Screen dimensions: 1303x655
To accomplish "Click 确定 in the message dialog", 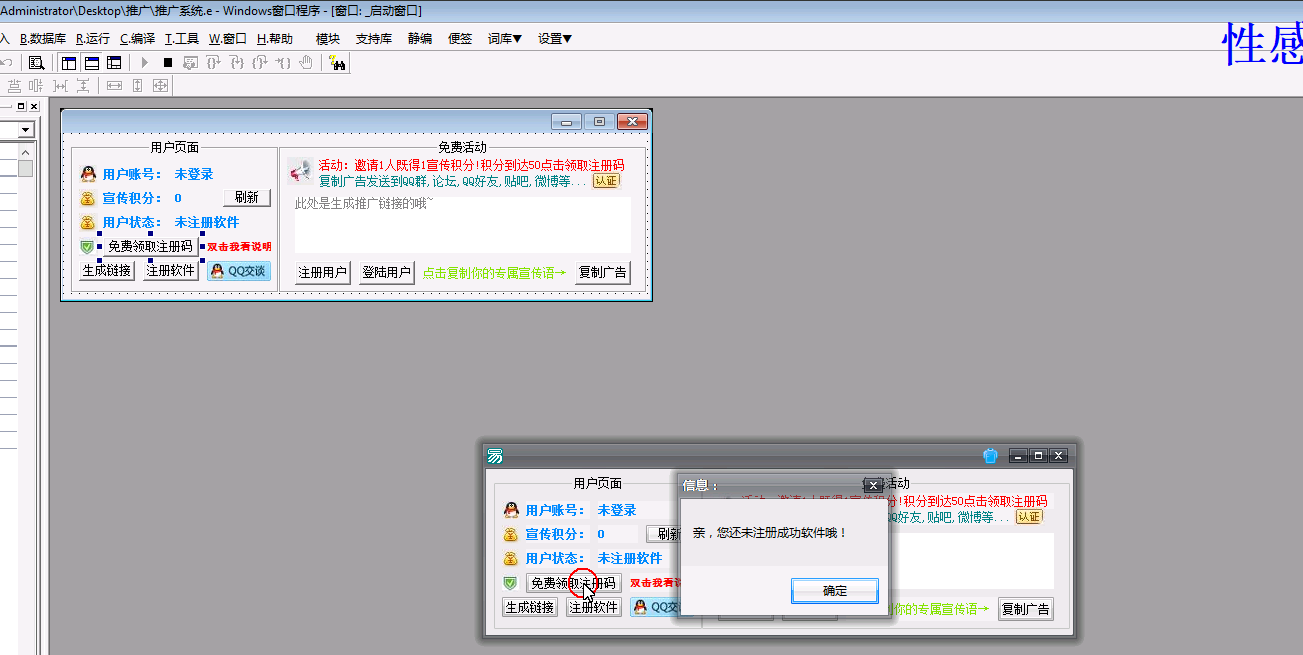I will pyautogui.click(x=835, y=591).
